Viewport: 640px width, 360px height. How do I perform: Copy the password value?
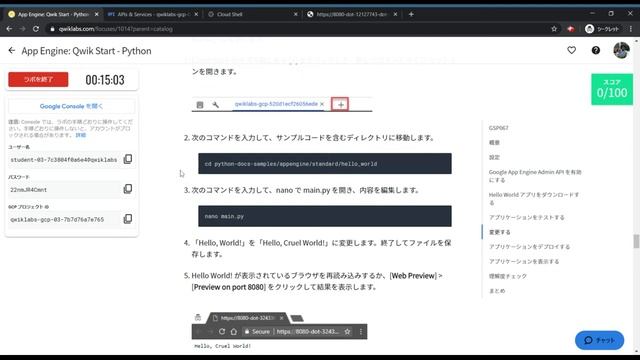tap(128, 189)
